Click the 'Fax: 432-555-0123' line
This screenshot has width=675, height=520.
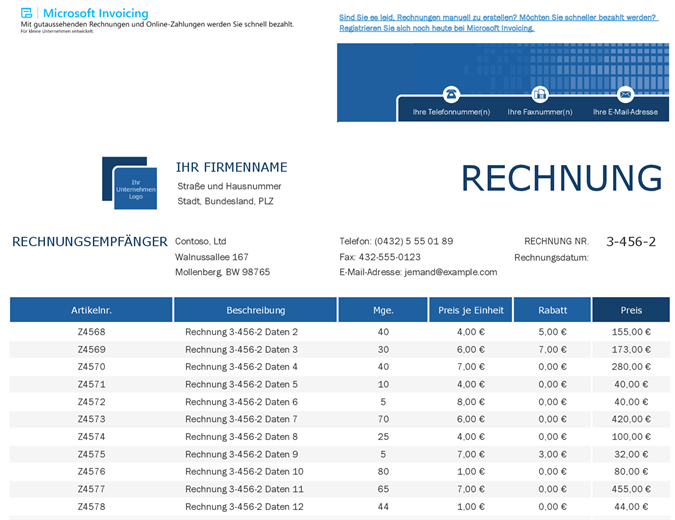coord(380,257)
